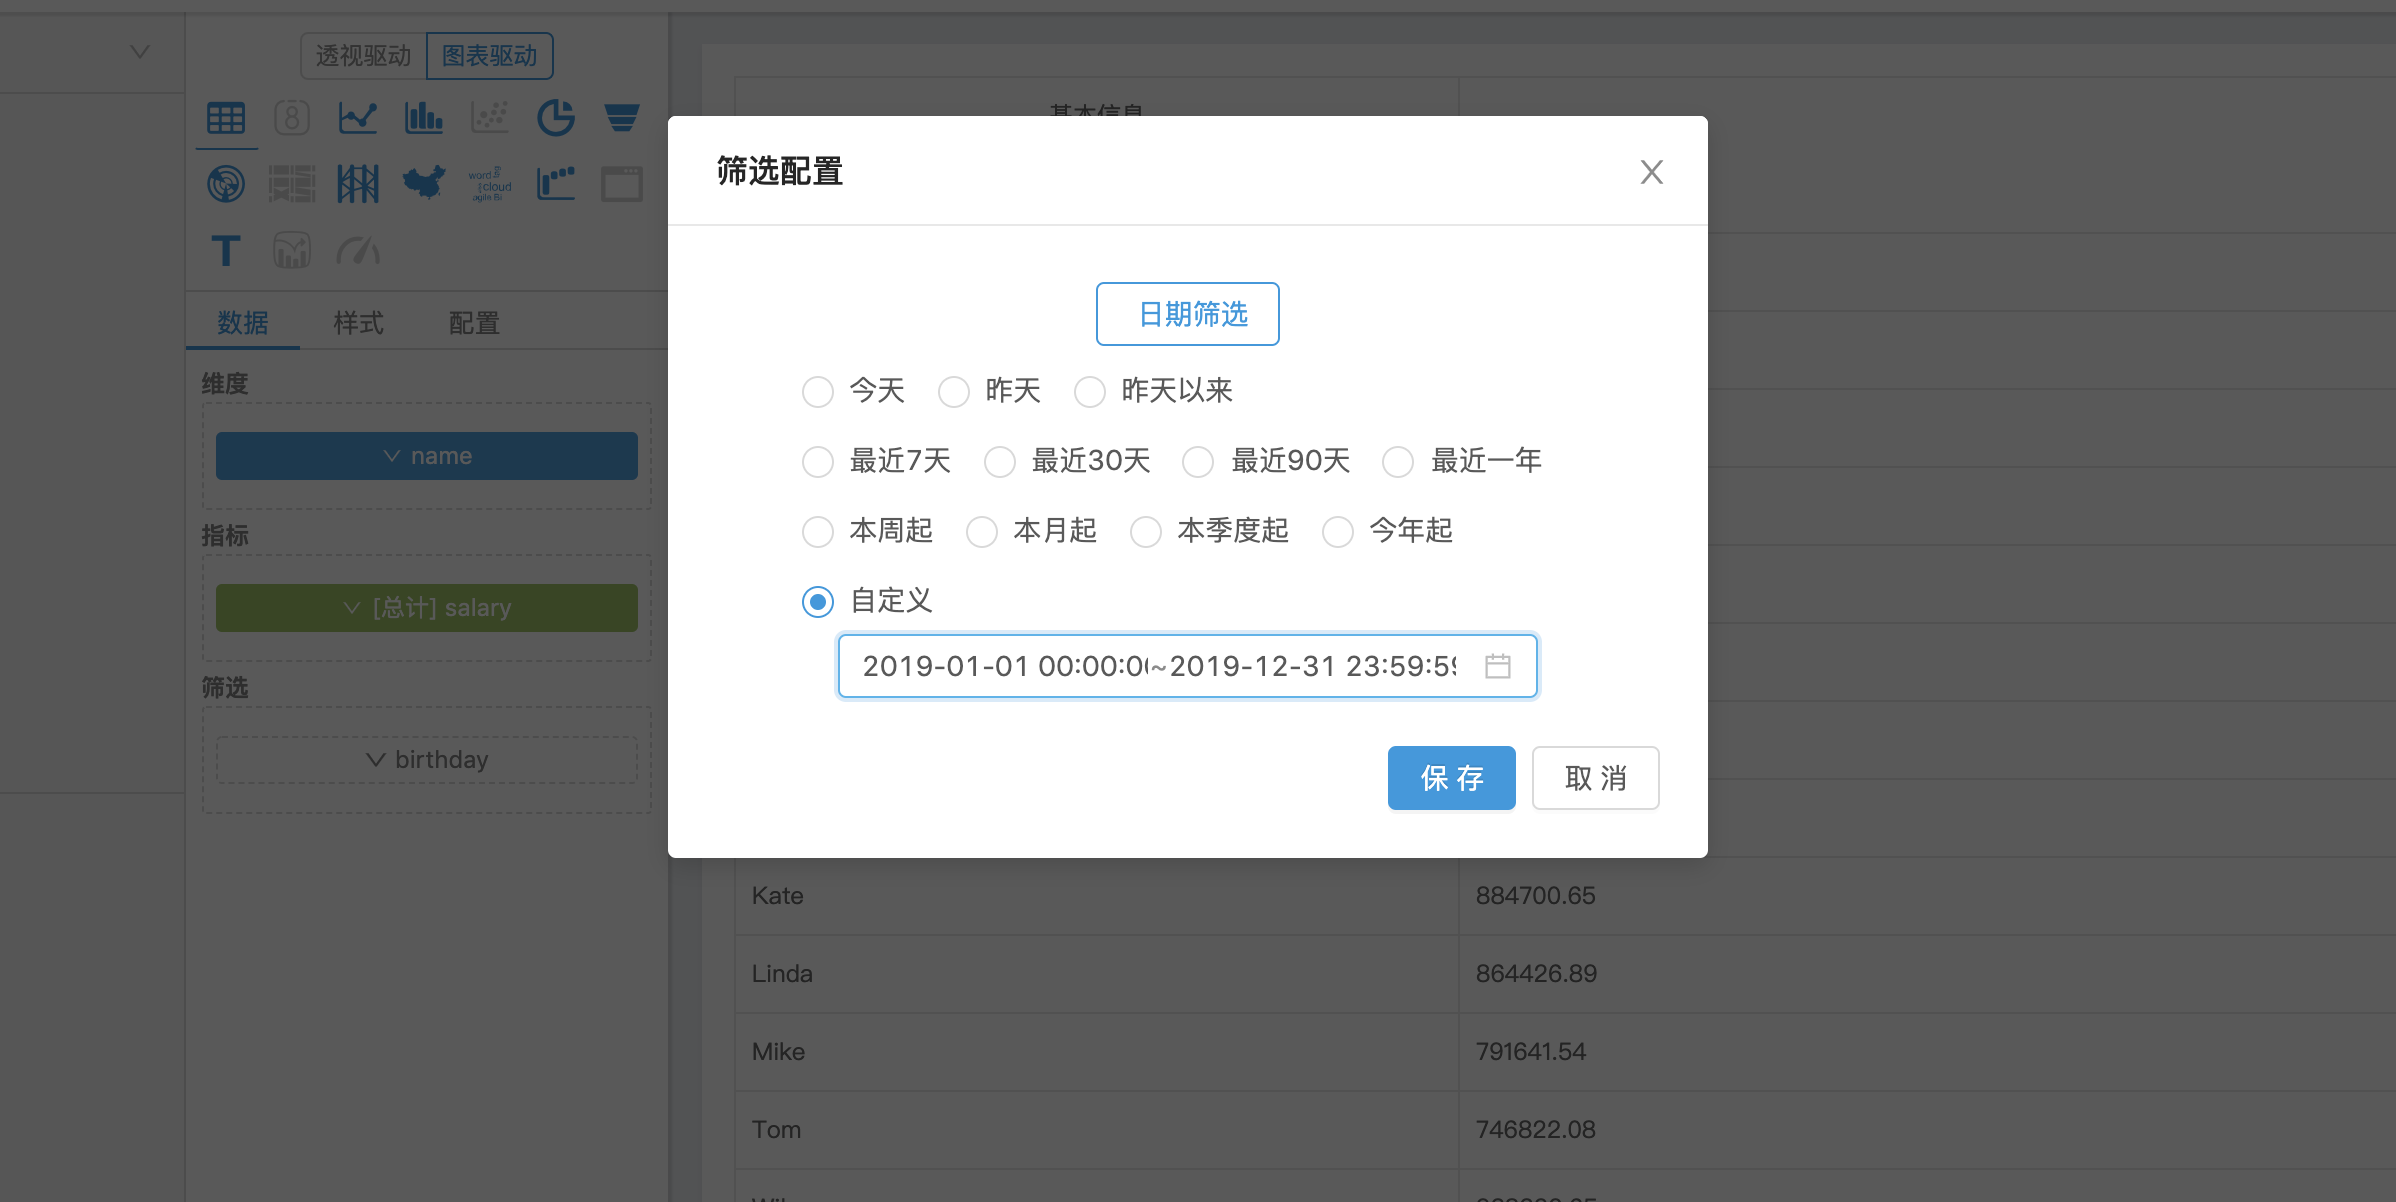Switch to the 样式 tab

click(x=358, y=323)
